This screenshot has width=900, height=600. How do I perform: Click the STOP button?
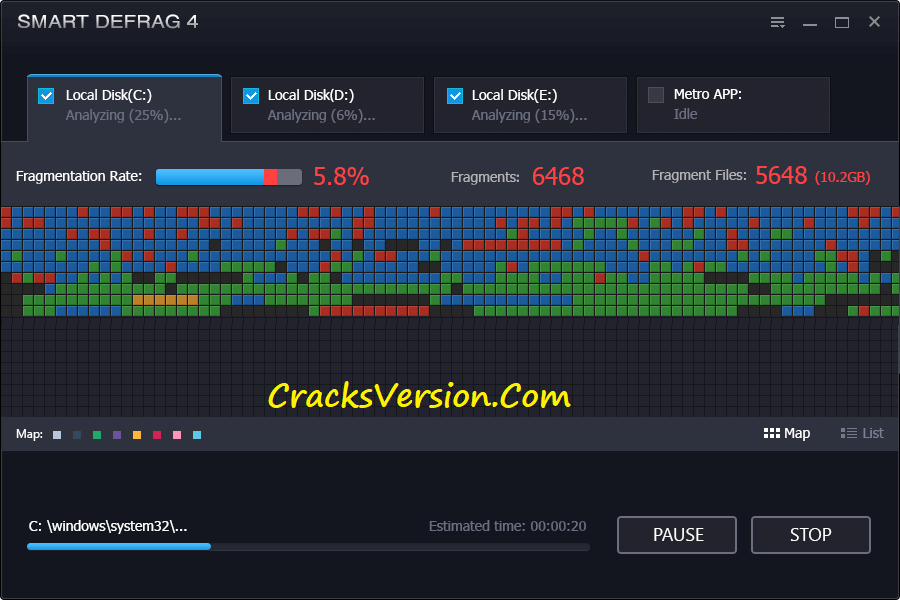[810, 535]
